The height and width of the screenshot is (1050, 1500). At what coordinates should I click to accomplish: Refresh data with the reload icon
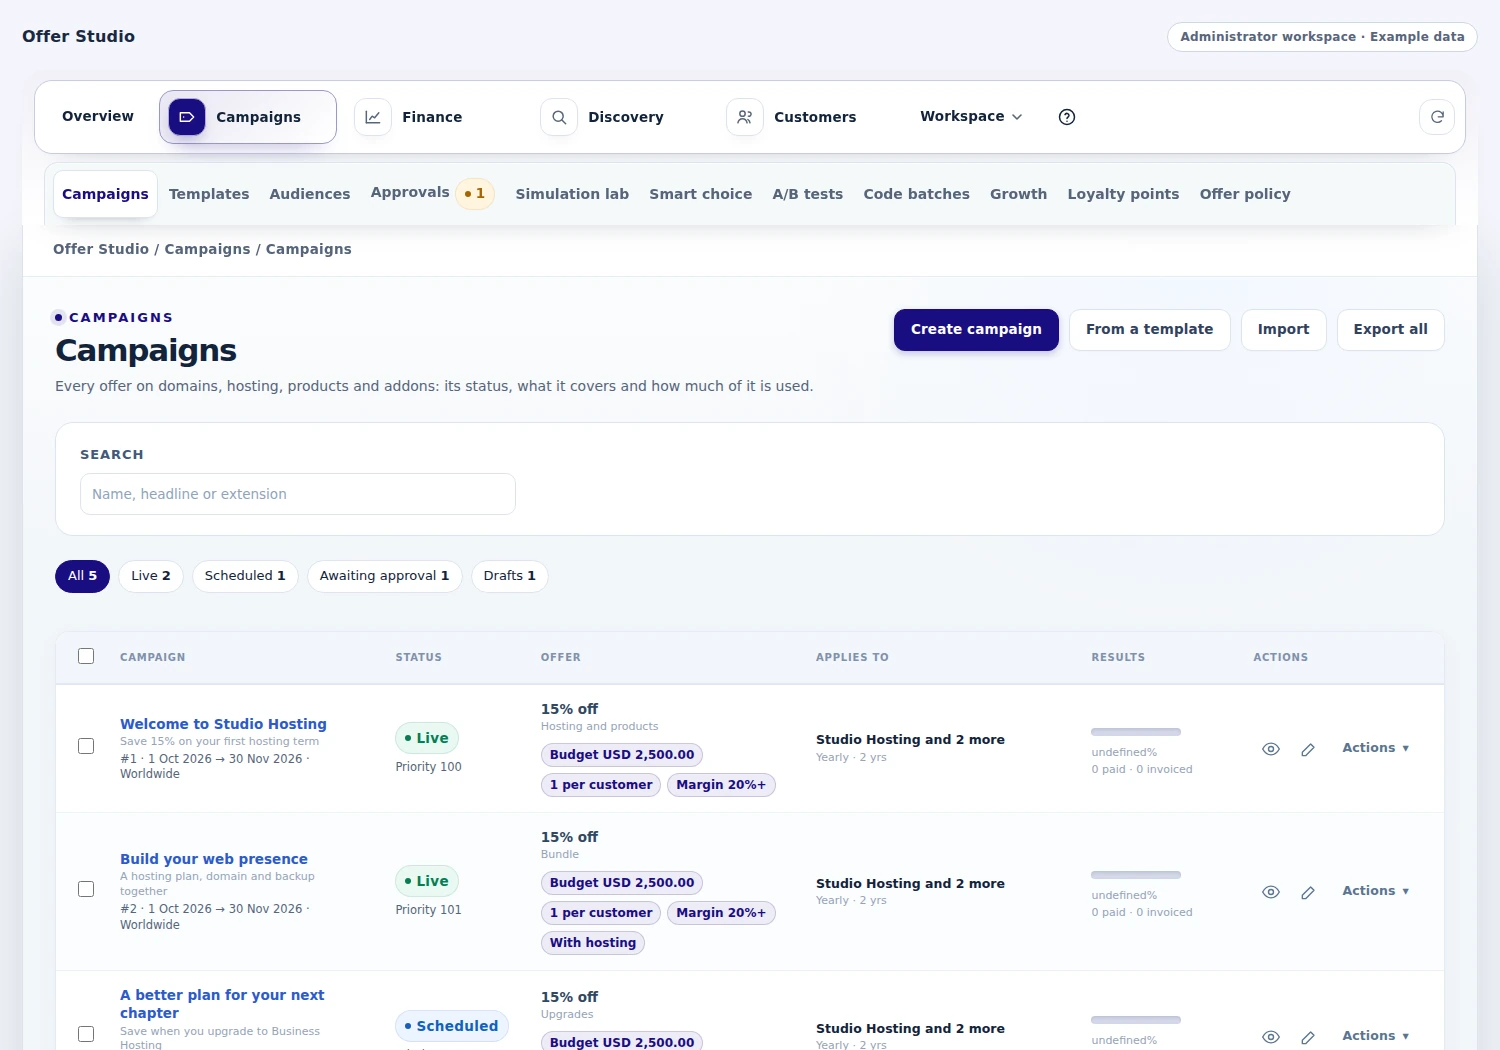click(x=1437, y=117)
